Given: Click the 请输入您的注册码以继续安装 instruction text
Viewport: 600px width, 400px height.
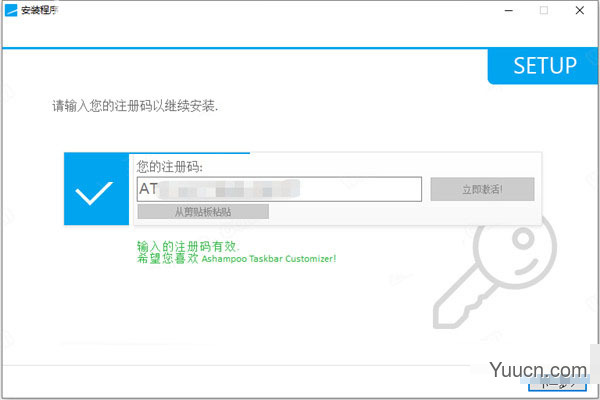Looking at the screenshot, I should [x=135, y=106].
